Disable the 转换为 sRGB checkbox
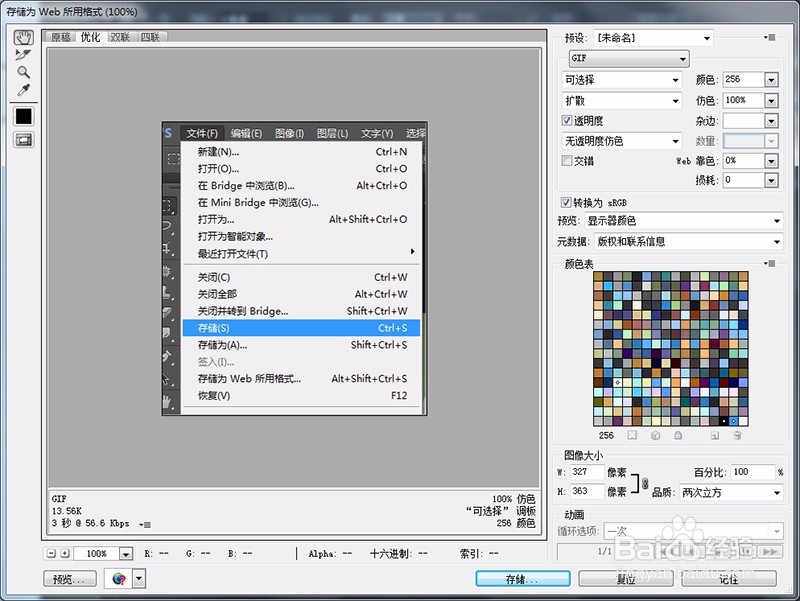 tap(567, 200)
